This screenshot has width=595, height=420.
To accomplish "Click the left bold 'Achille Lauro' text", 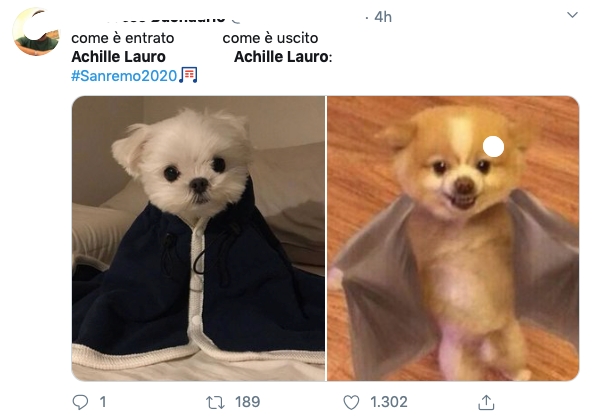I will coord(118,57).
